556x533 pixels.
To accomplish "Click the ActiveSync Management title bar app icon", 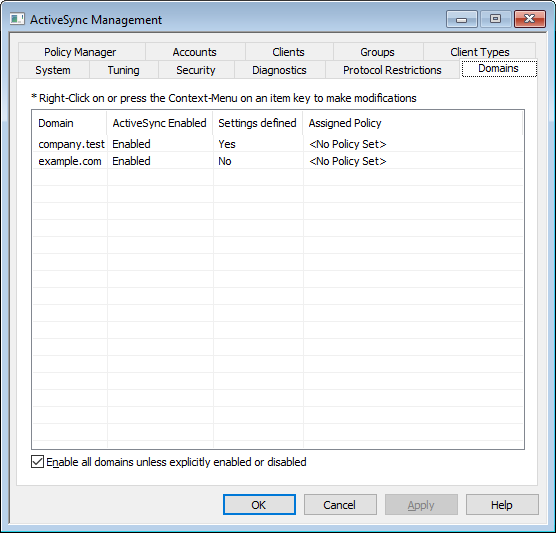I will 17,19.
